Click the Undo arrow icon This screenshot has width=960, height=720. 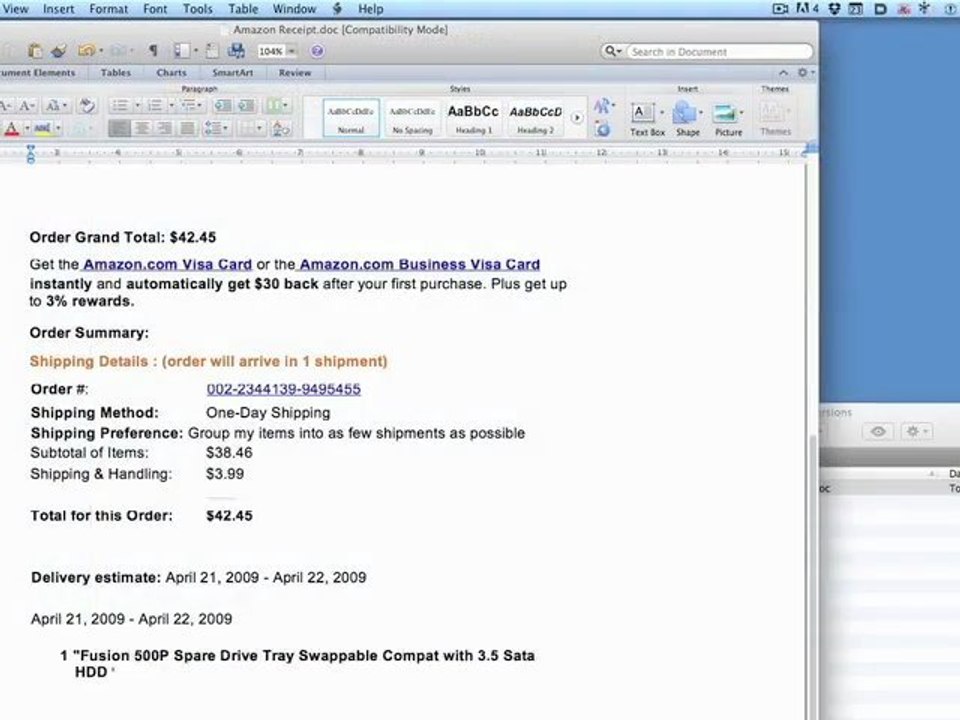86,51
